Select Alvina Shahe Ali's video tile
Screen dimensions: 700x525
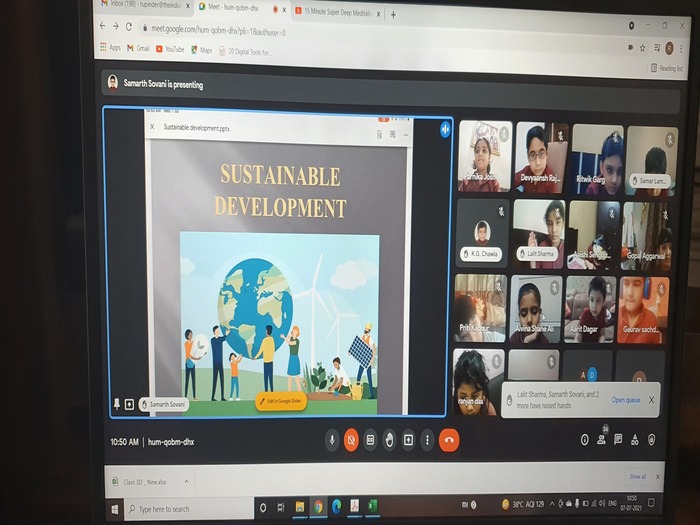pos(535,309)
